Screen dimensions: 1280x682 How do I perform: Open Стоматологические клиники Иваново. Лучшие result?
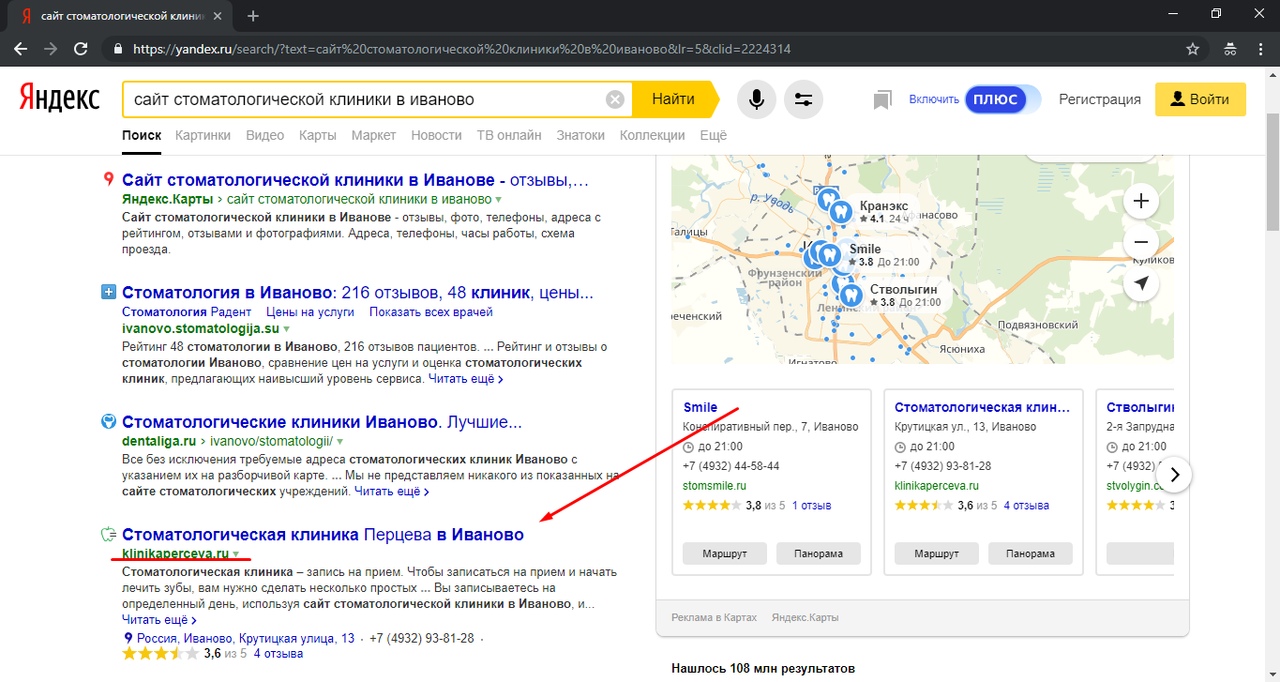322,422
